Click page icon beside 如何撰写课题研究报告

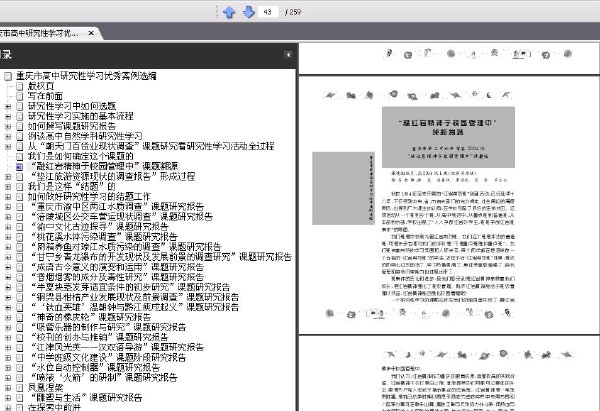[20, 126]
